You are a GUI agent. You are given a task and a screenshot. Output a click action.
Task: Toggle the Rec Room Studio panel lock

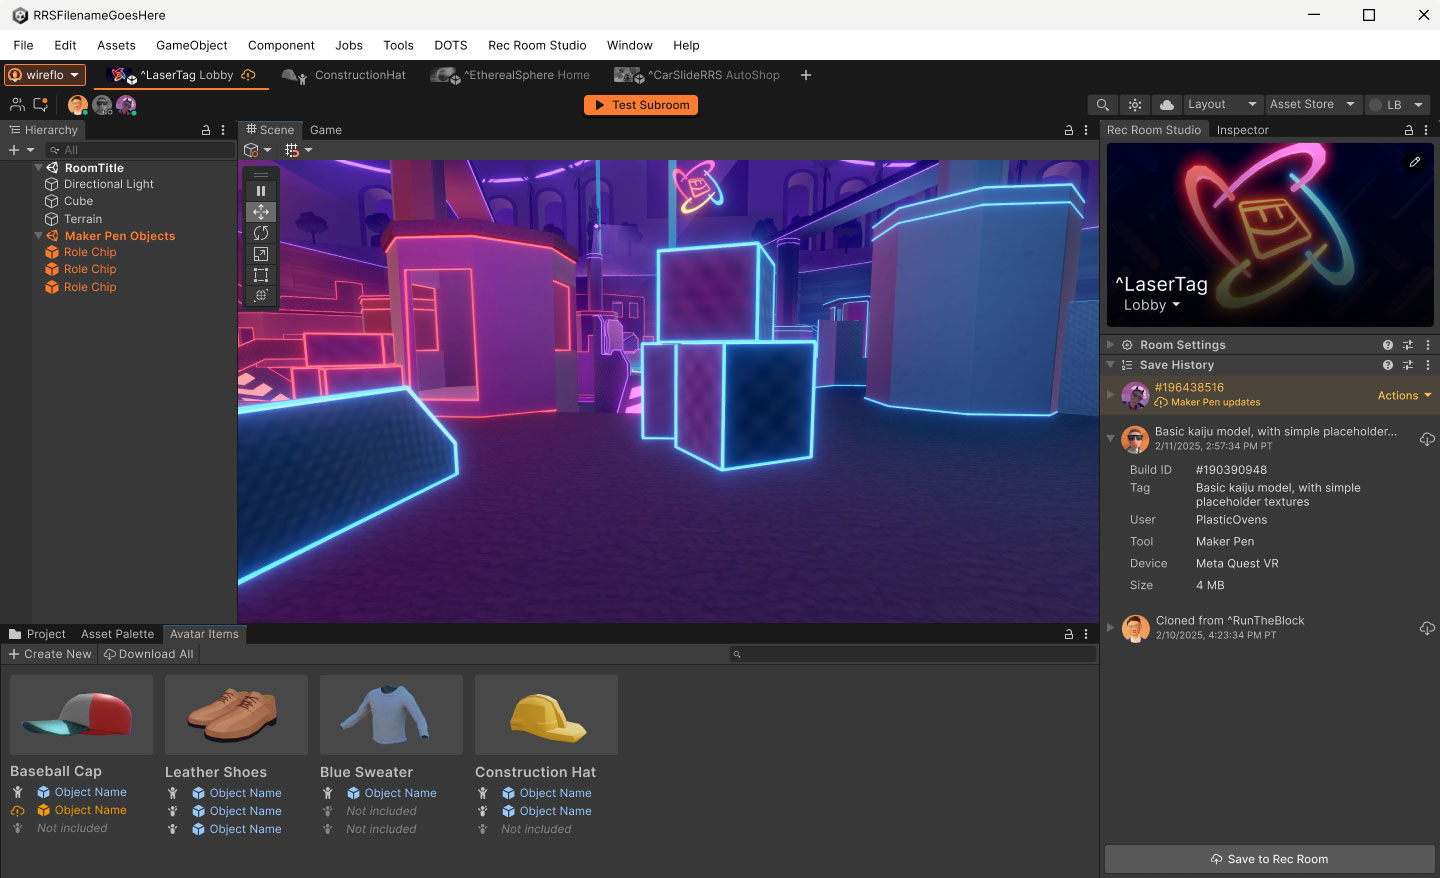pos(1409,130)
